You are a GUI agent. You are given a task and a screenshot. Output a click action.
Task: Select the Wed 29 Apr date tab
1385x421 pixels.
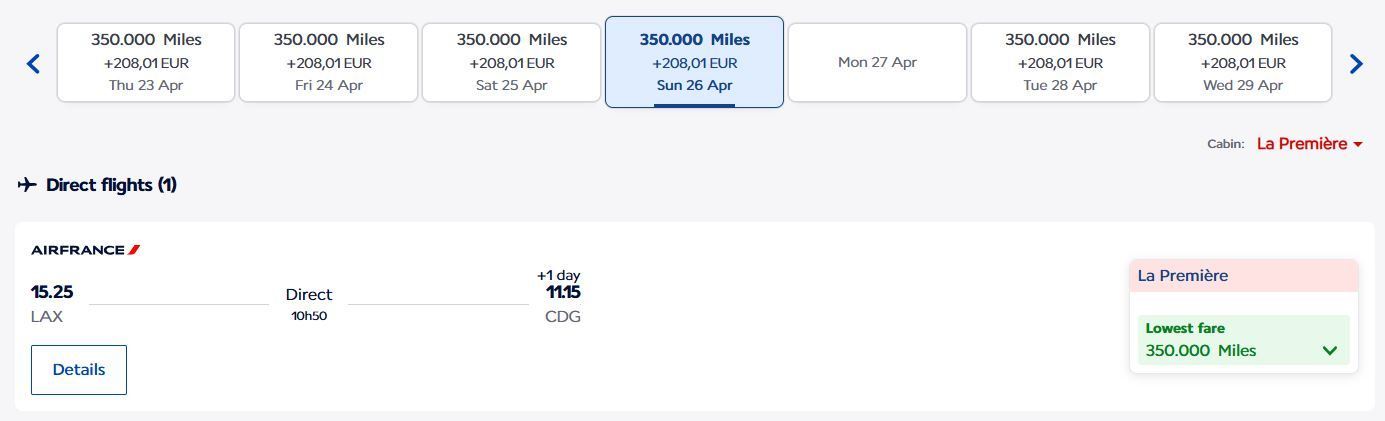point(1243,62)
